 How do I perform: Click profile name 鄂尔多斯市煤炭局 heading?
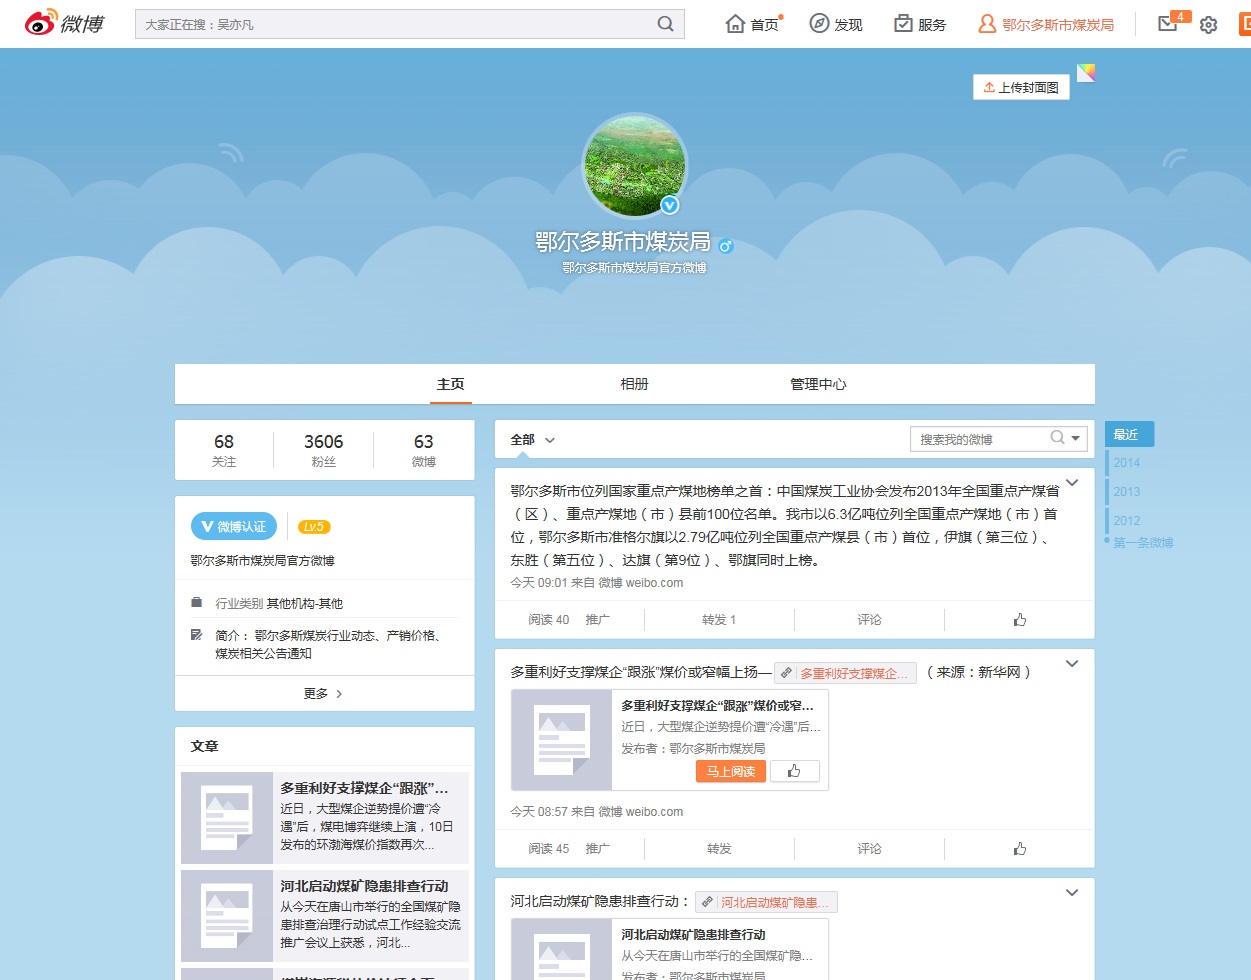(623, 242)
